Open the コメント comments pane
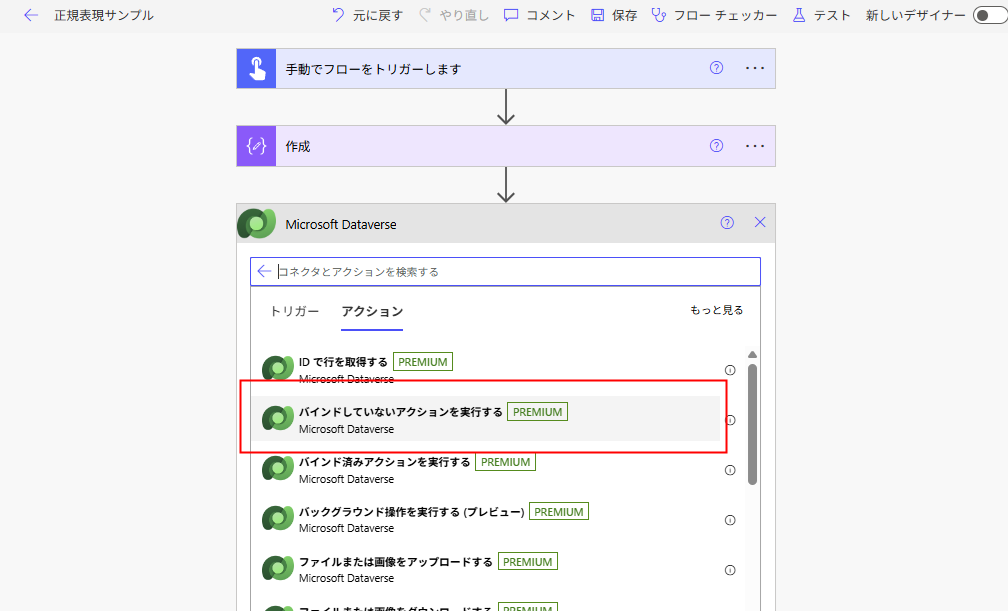This screenshot has width=1008, height=611. point(539,16)
